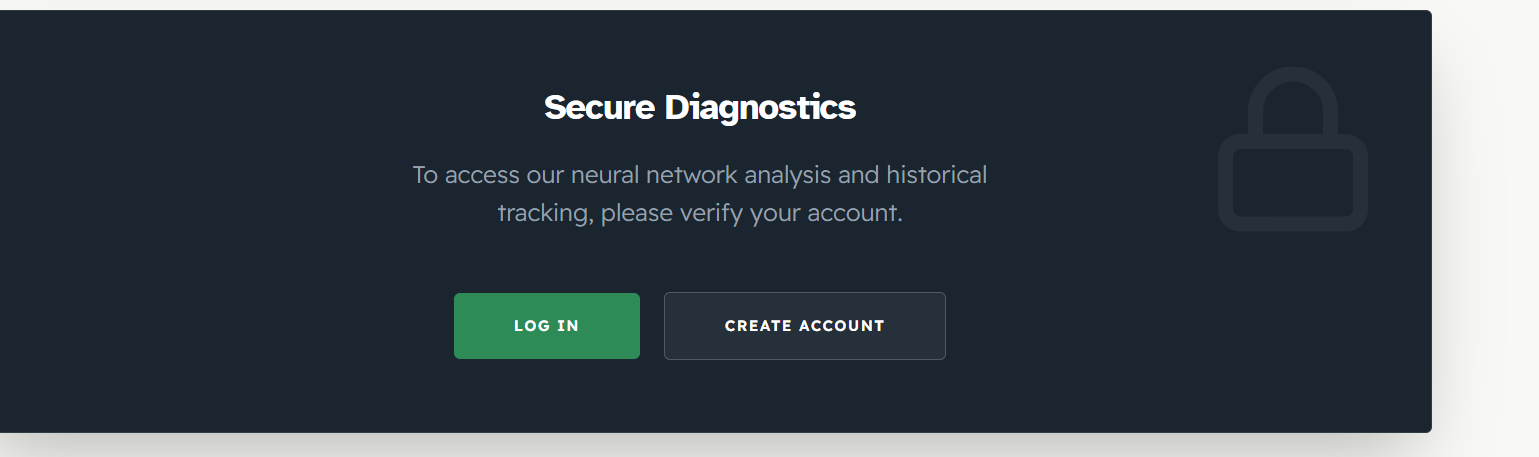Select the CREATE ACCOUNT button

click(805, 326)
